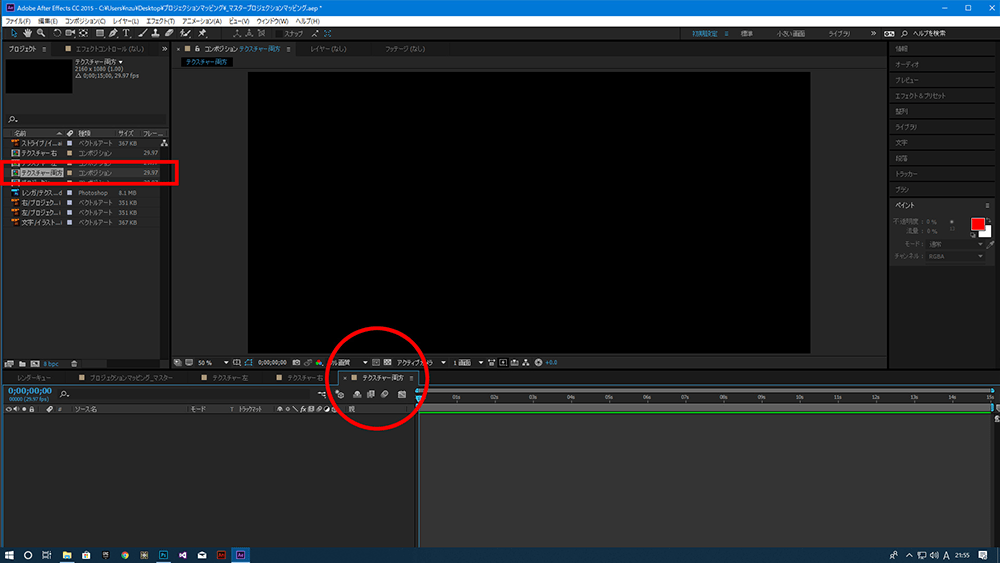Open the ファイル(F) menu

tap(17, 21)
